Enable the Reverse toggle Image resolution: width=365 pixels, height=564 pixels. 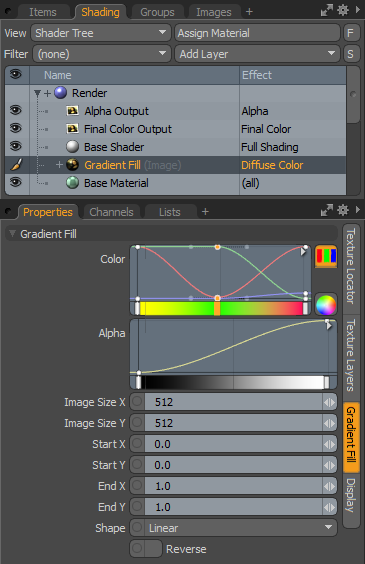146,549
